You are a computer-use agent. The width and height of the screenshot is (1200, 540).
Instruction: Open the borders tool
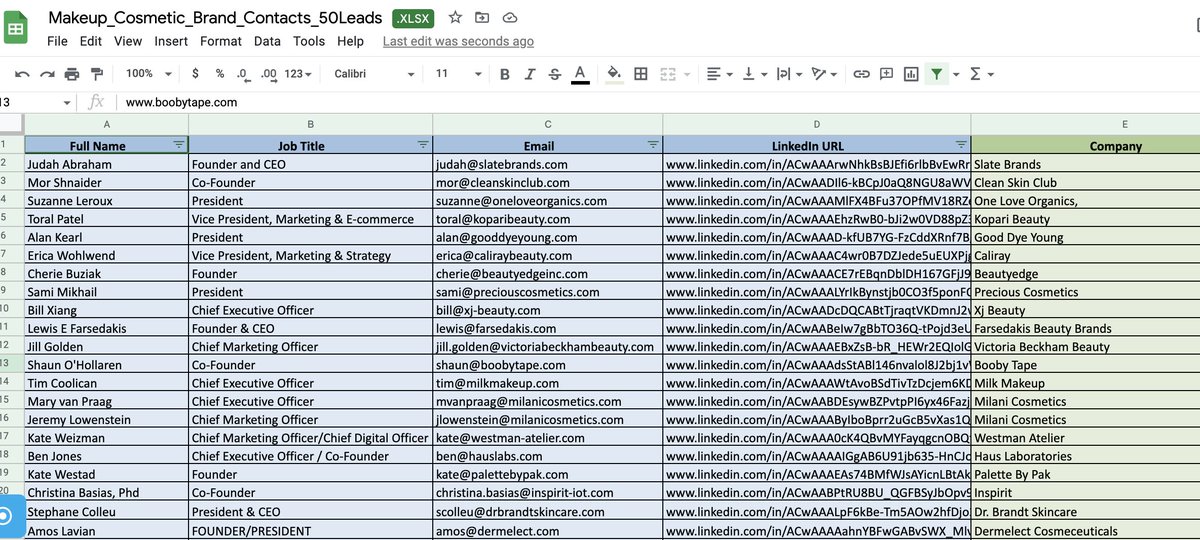[x=641, y=74]
